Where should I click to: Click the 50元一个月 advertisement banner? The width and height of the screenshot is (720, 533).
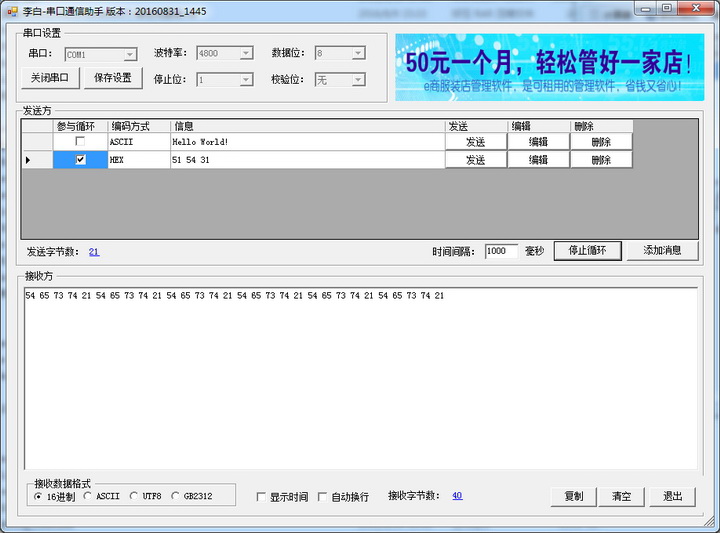tap(549, 67)
